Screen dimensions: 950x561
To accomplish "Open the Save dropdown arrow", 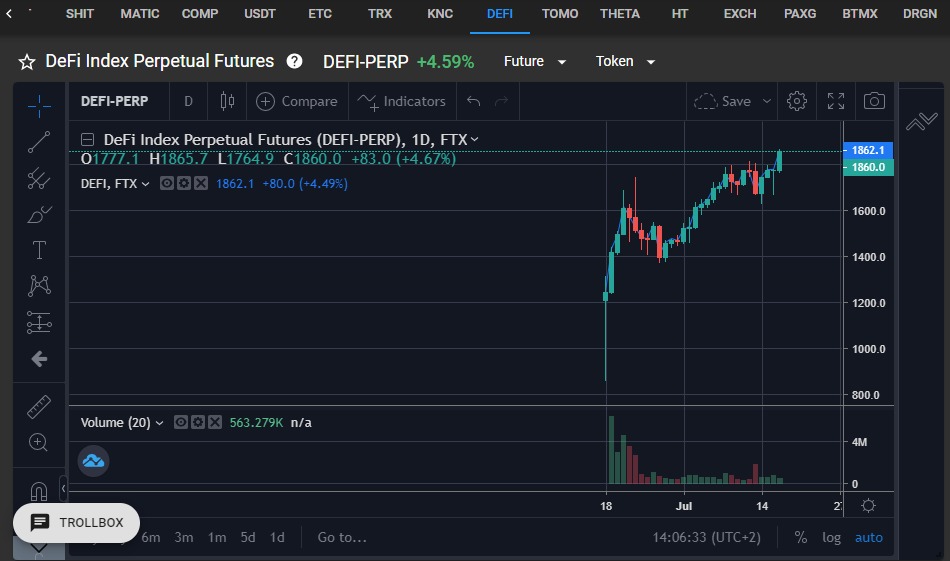I will pyautogui.click(x=766, y=101).
